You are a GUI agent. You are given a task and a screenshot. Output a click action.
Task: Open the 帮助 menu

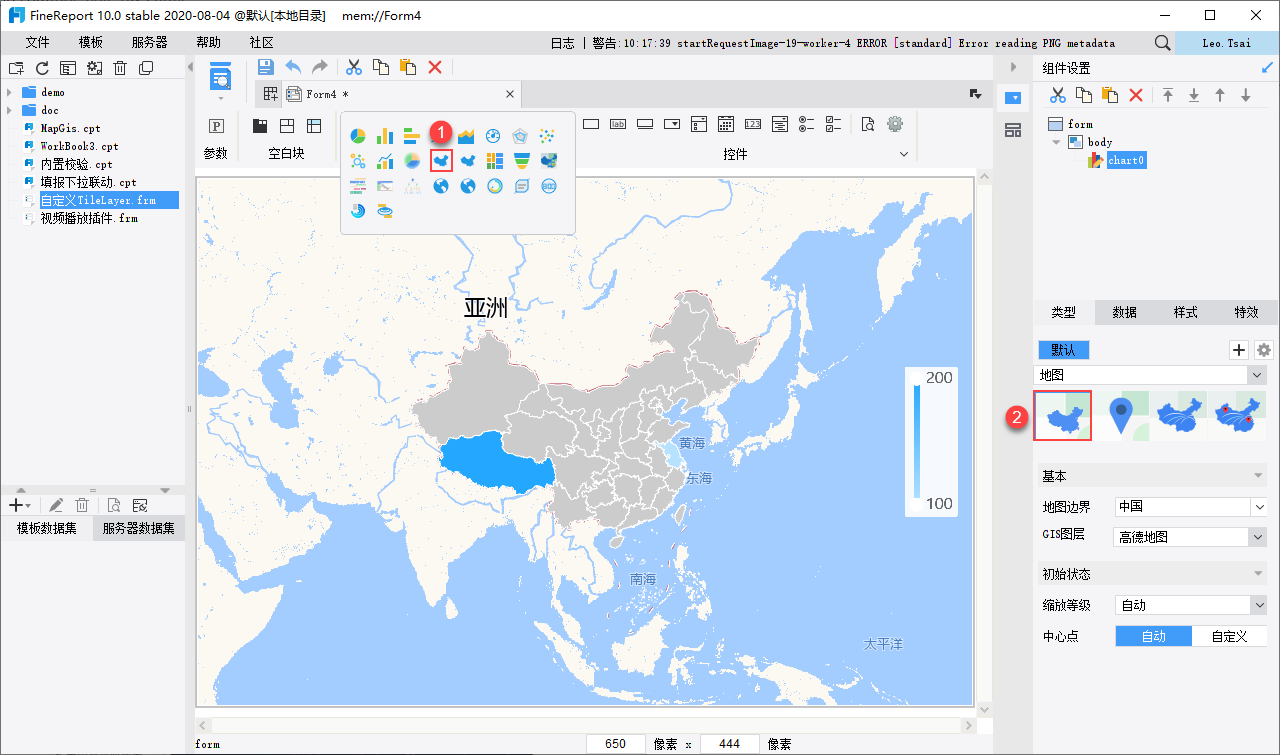pos(209,43)
